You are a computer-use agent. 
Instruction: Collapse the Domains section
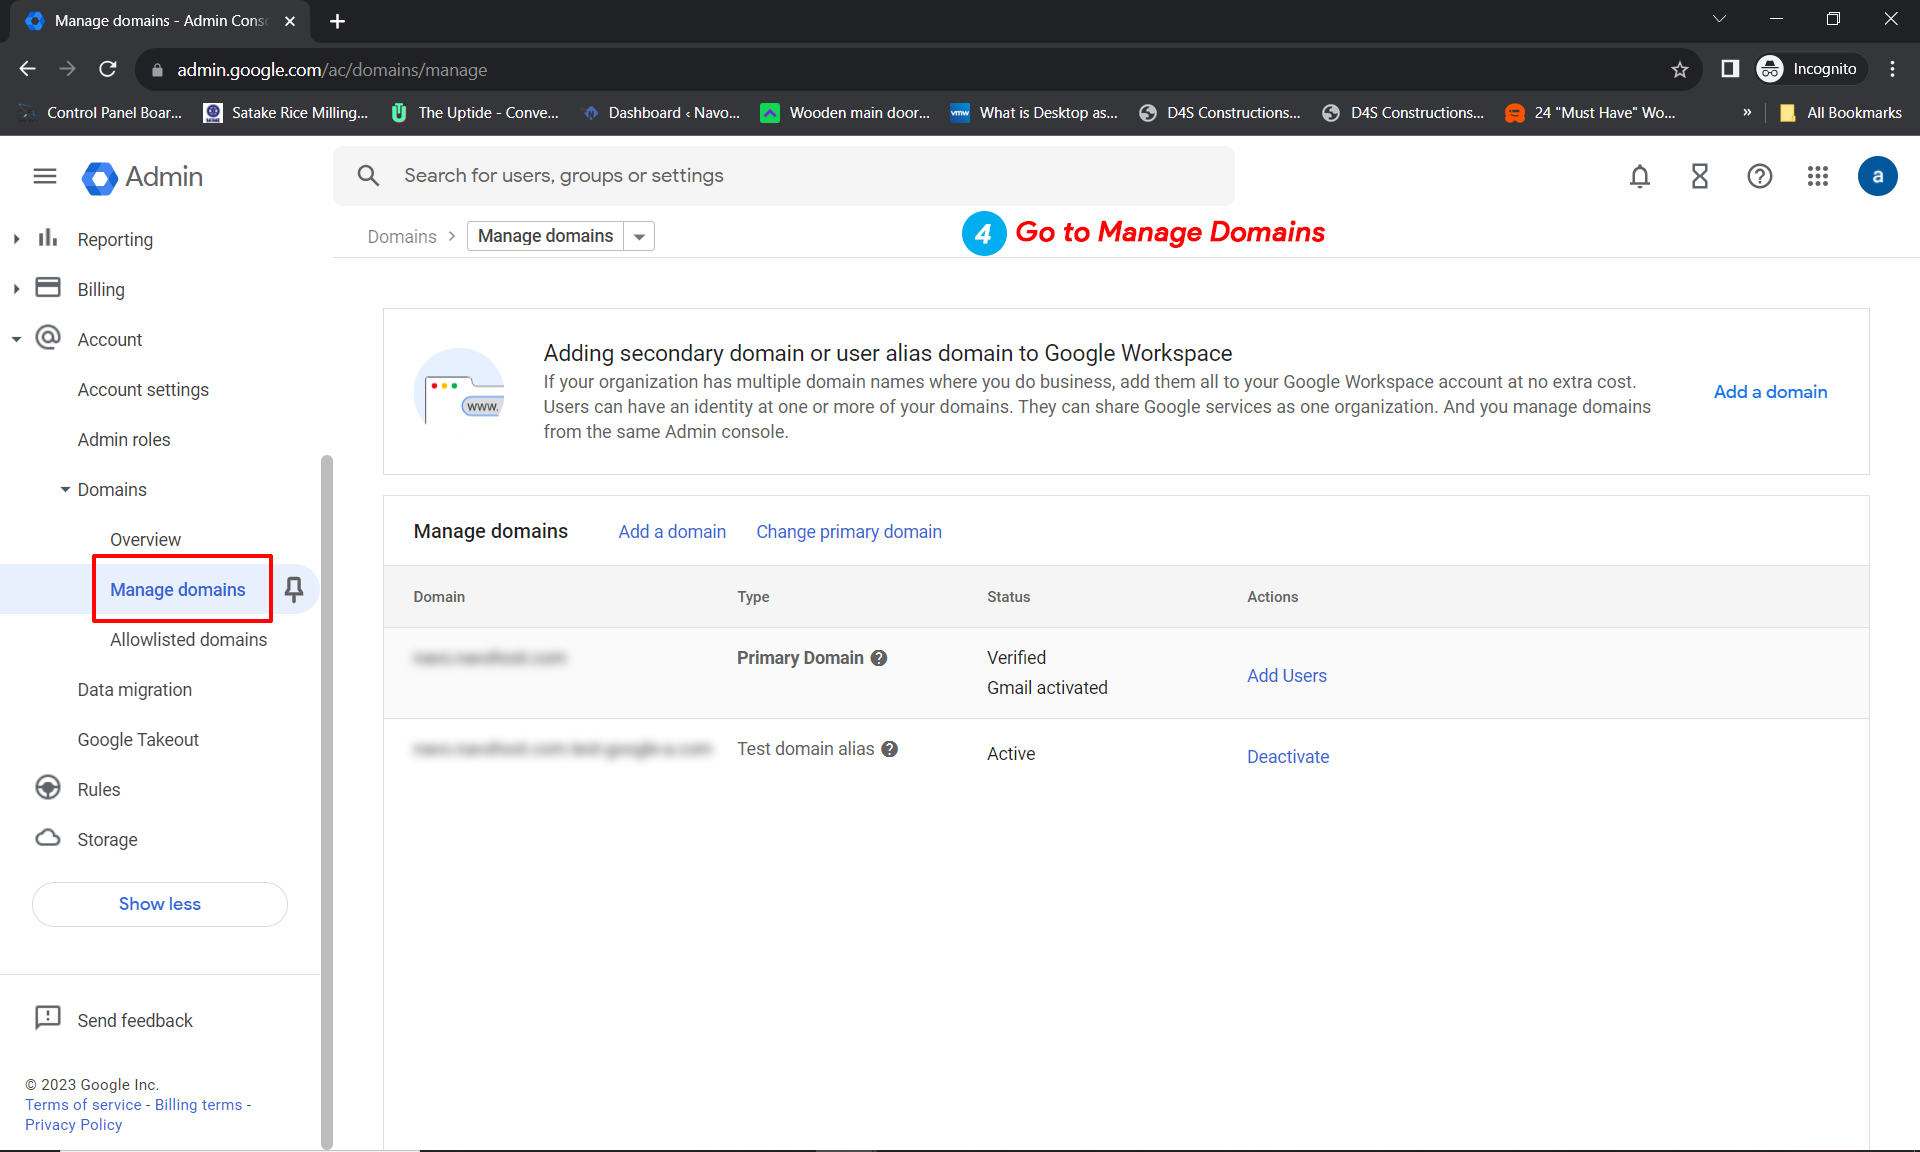64,489
